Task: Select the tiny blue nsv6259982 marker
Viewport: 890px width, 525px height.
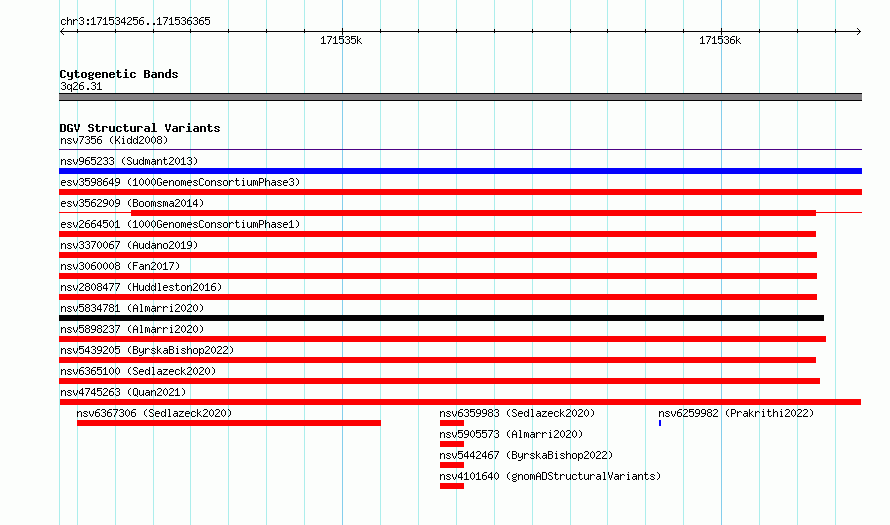Action: (x=660, y=423)
